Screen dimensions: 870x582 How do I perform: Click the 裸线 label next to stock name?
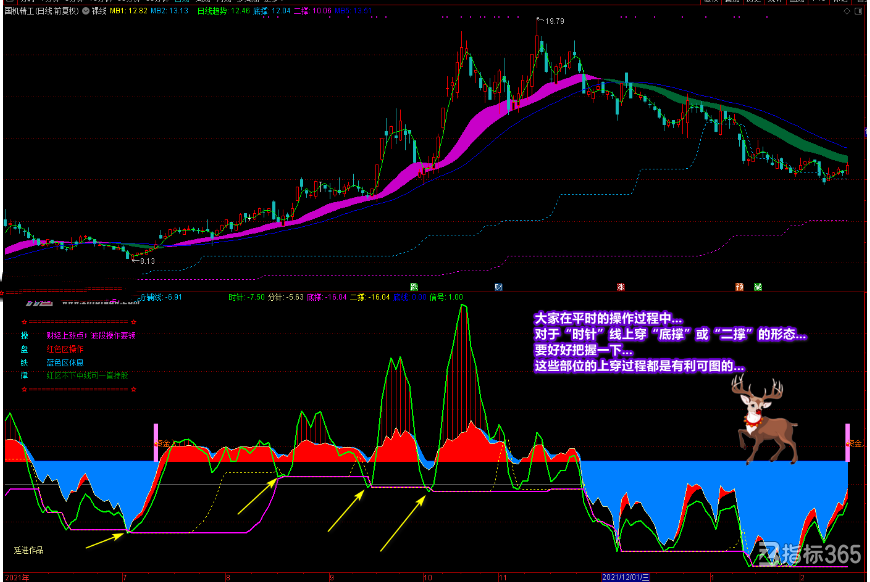[x=99, y=11]
